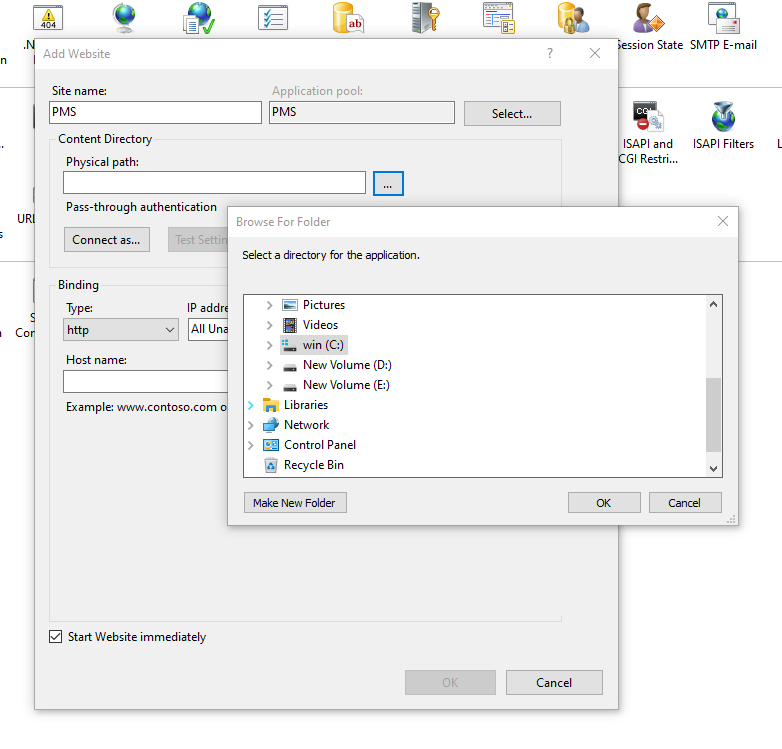The image size is (782, 749).
Task: Expand the New Volume (D:) node
Action: [269, 365]
